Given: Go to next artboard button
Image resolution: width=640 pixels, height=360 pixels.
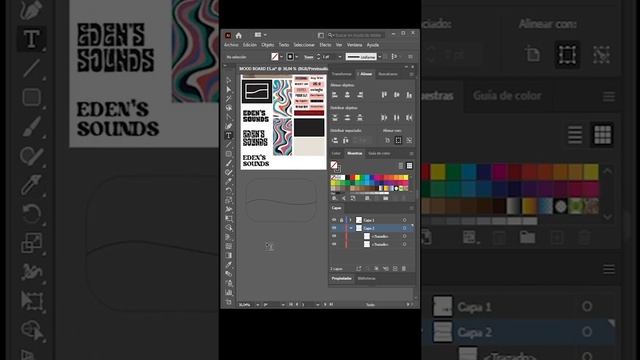Looking at the screenshot, I should (325, 304).
